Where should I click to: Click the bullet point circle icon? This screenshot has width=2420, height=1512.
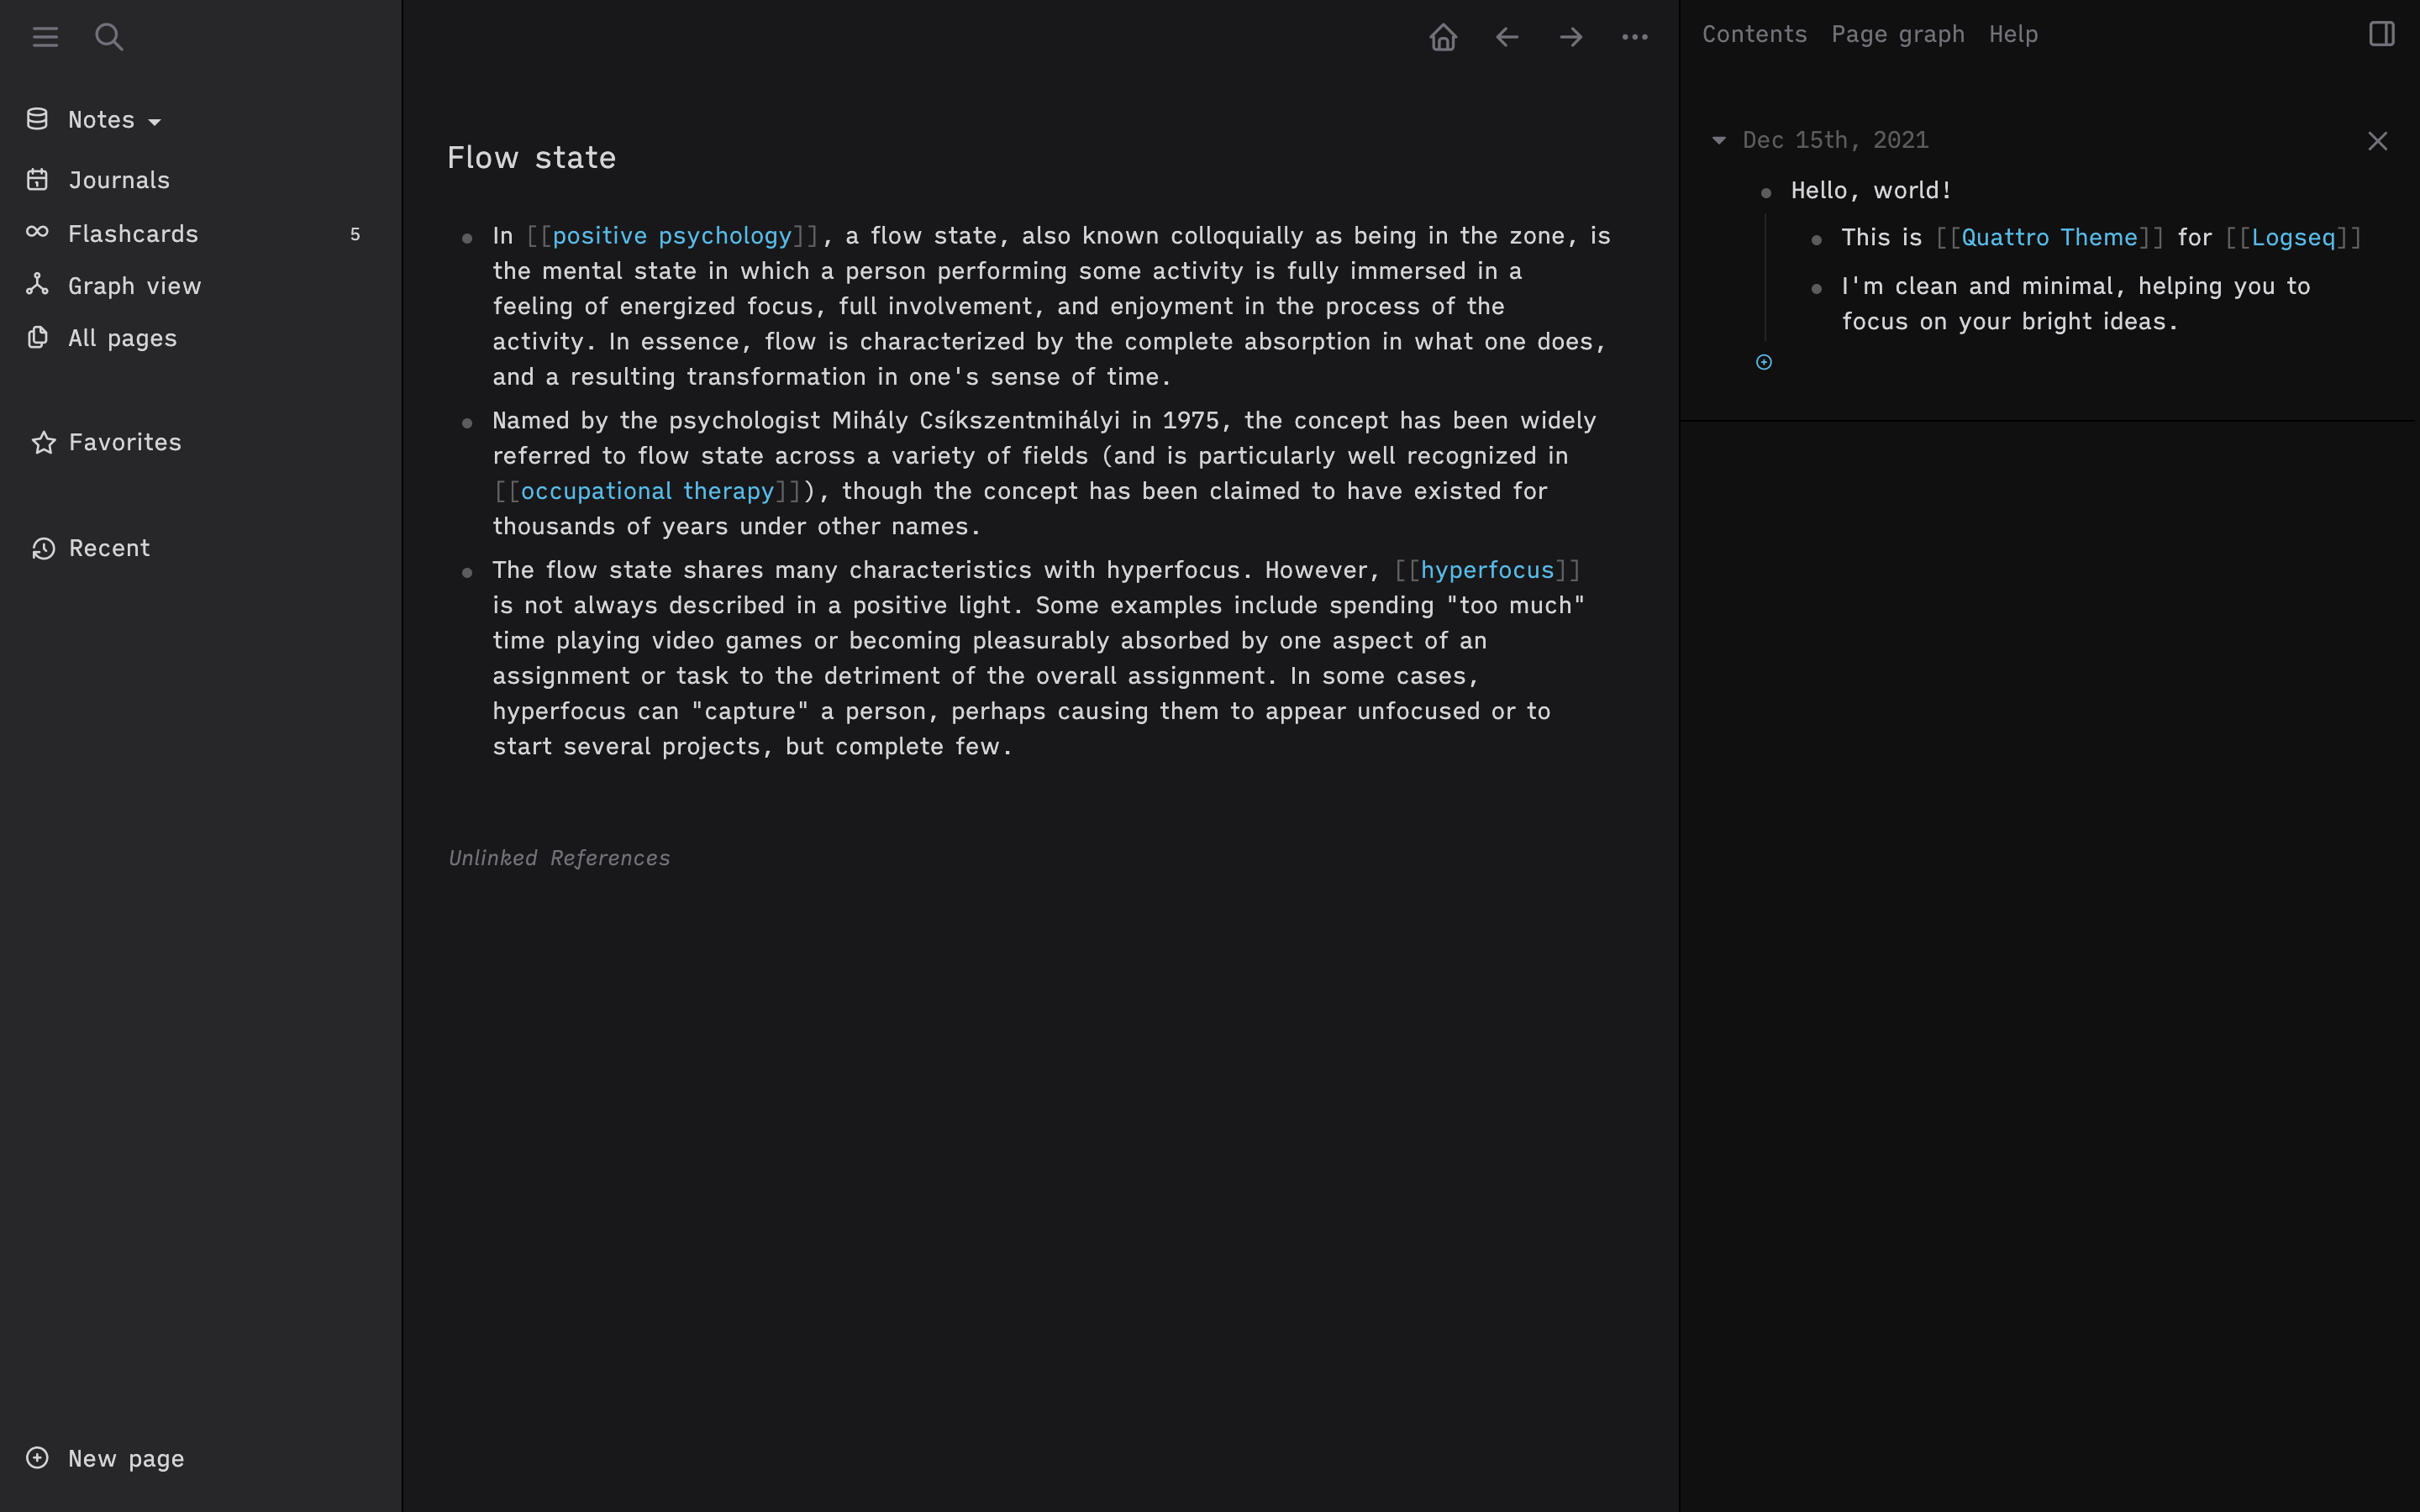tap(1765, 362)
